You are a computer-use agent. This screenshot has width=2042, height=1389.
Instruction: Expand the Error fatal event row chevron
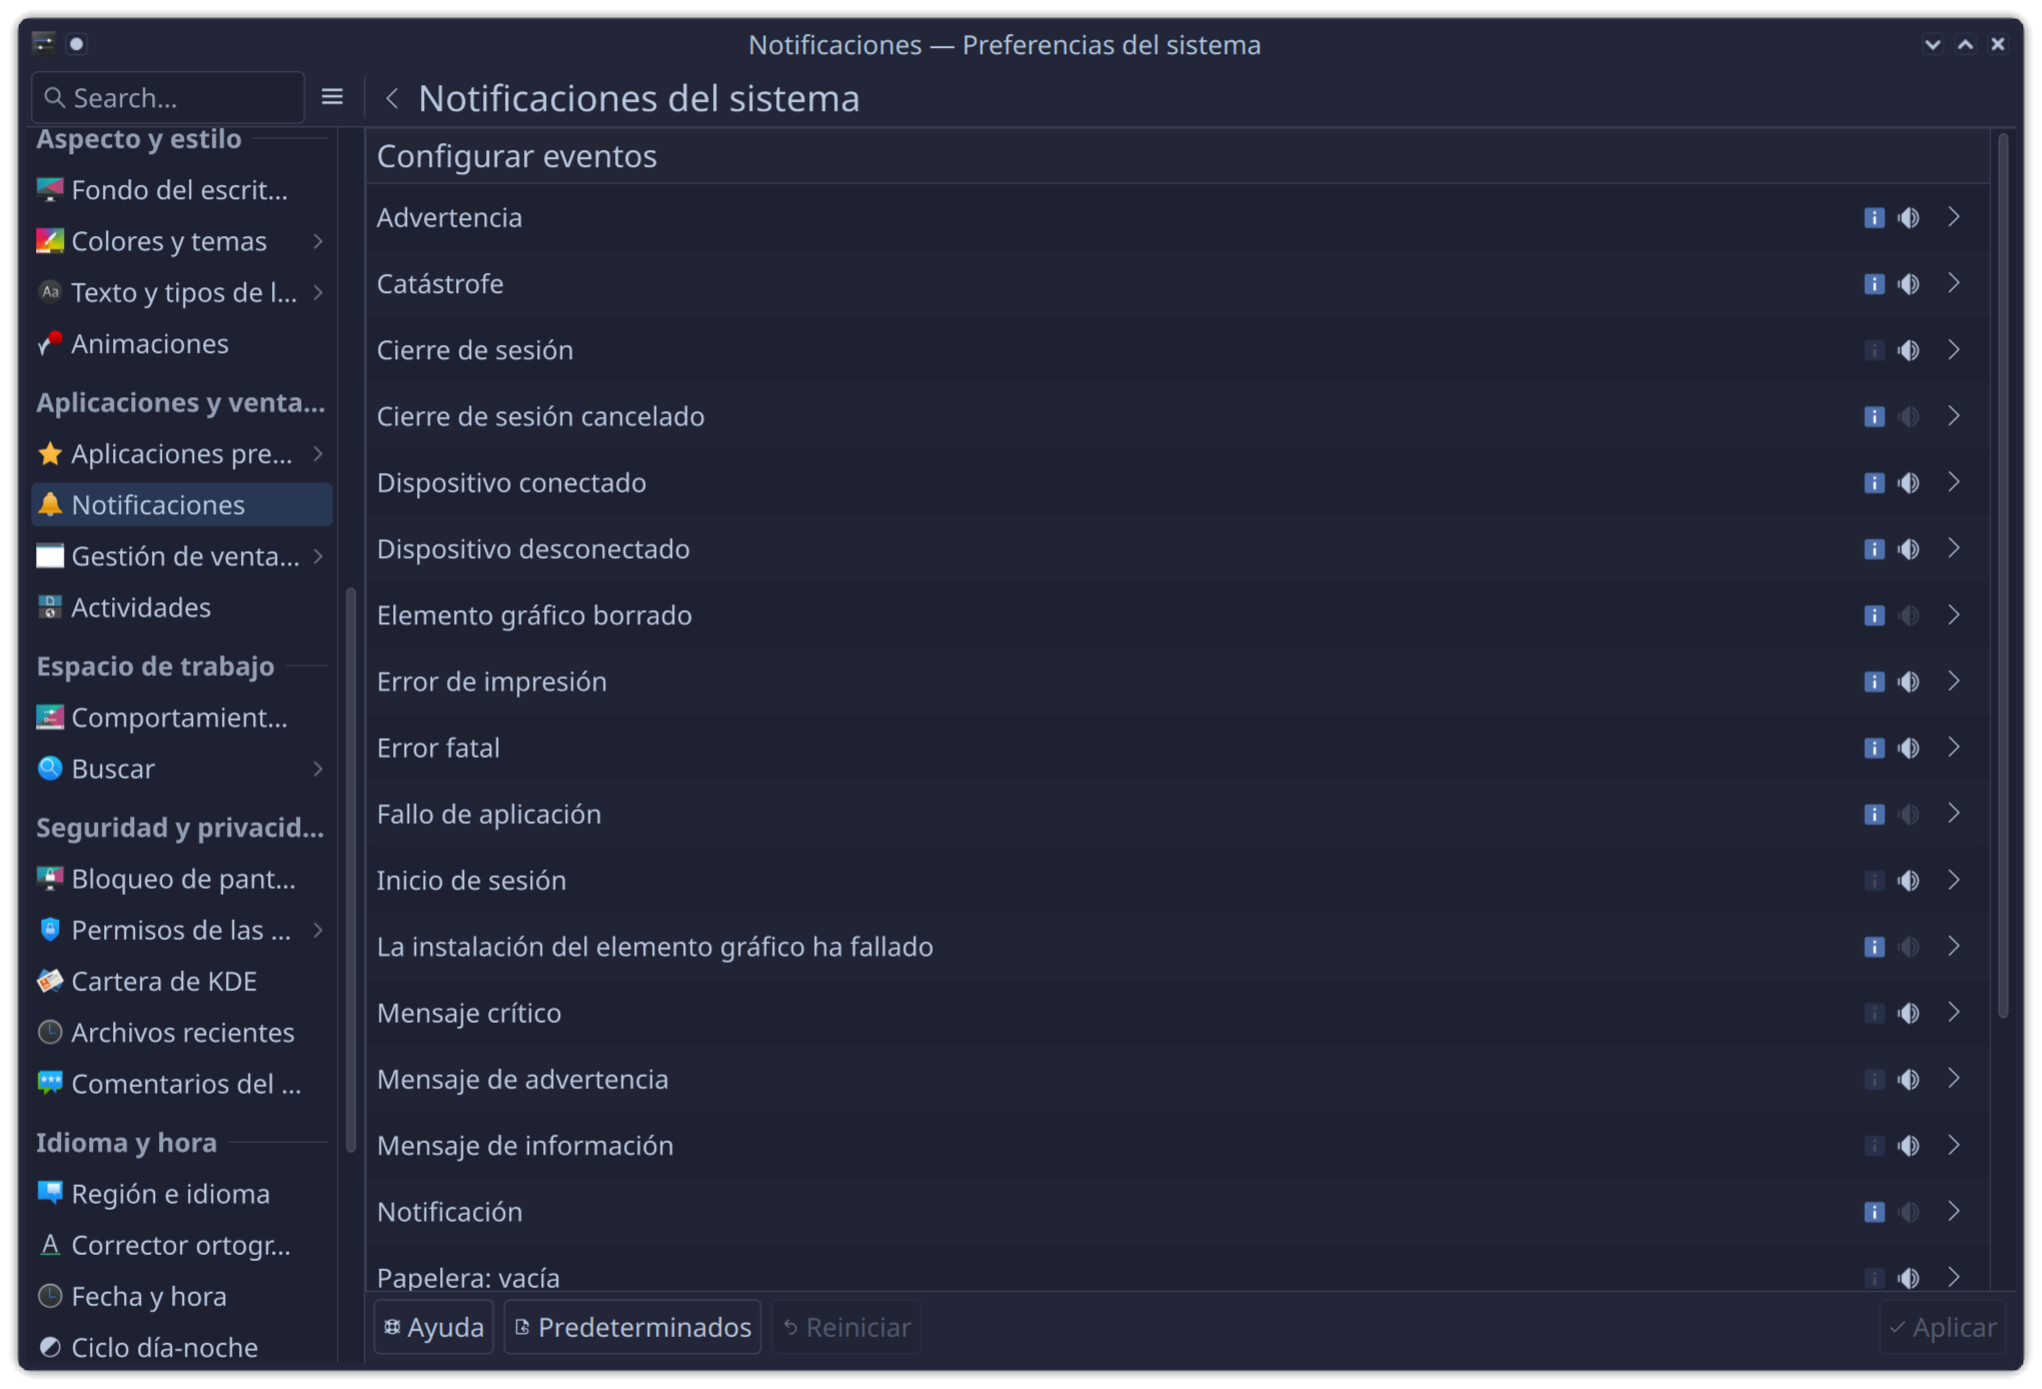point(1953,747)
